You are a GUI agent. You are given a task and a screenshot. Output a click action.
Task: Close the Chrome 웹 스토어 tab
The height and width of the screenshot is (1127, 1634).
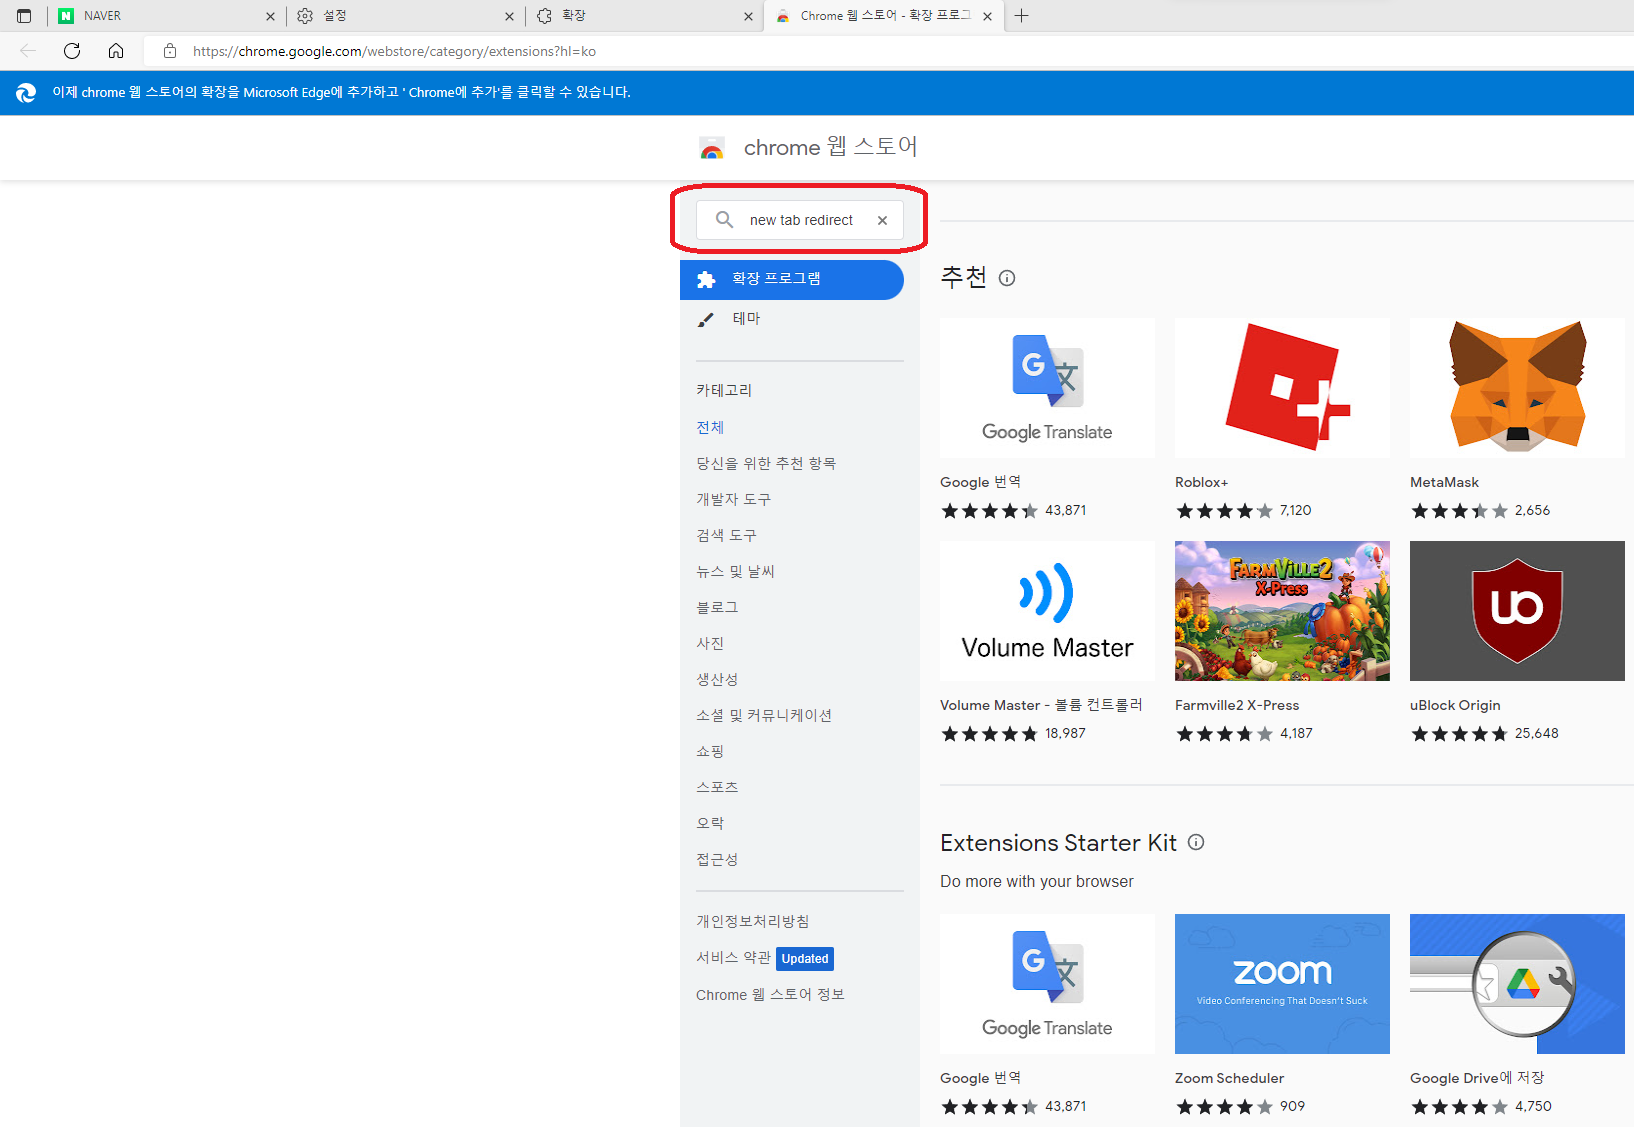[x=987, y=16]
